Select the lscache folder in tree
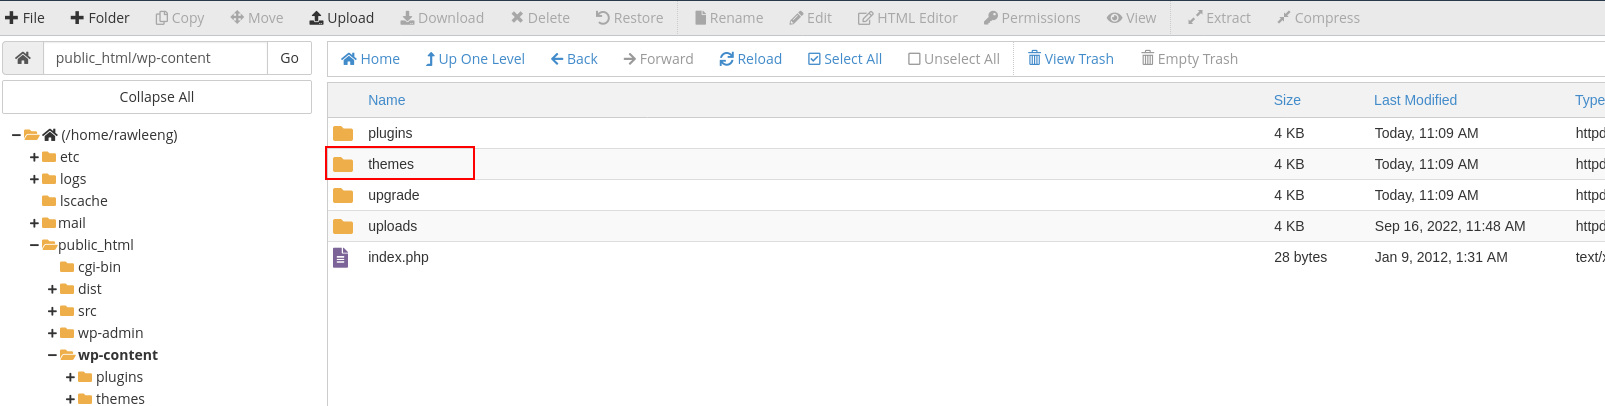The image size is (1605, 406). 83,201
